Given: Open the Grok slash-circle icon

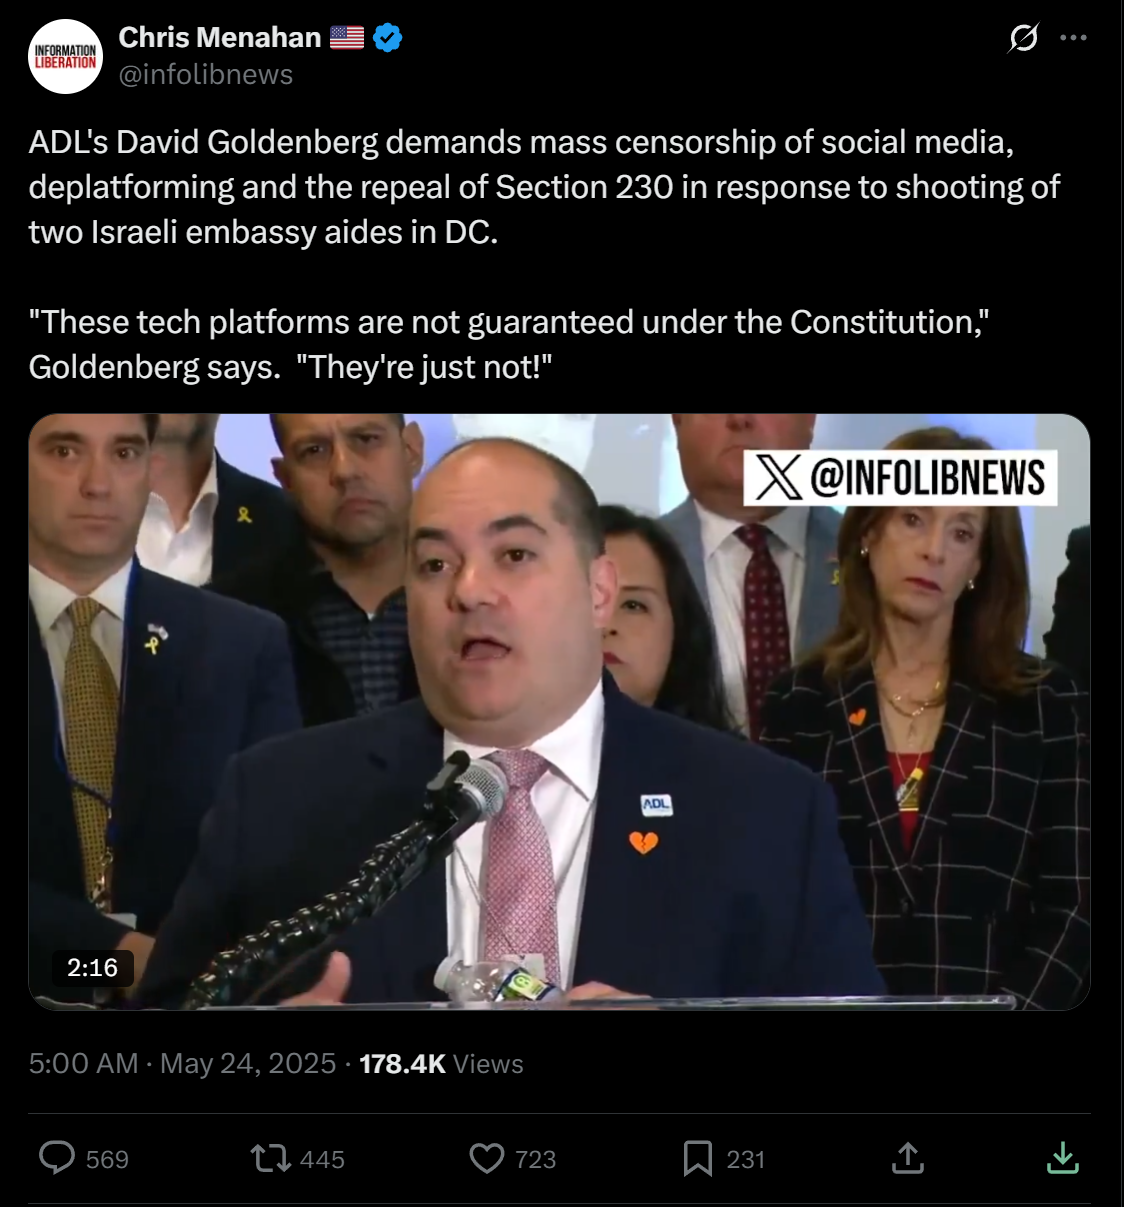Looking at the screenshot, I should [x=1023, y=38].
